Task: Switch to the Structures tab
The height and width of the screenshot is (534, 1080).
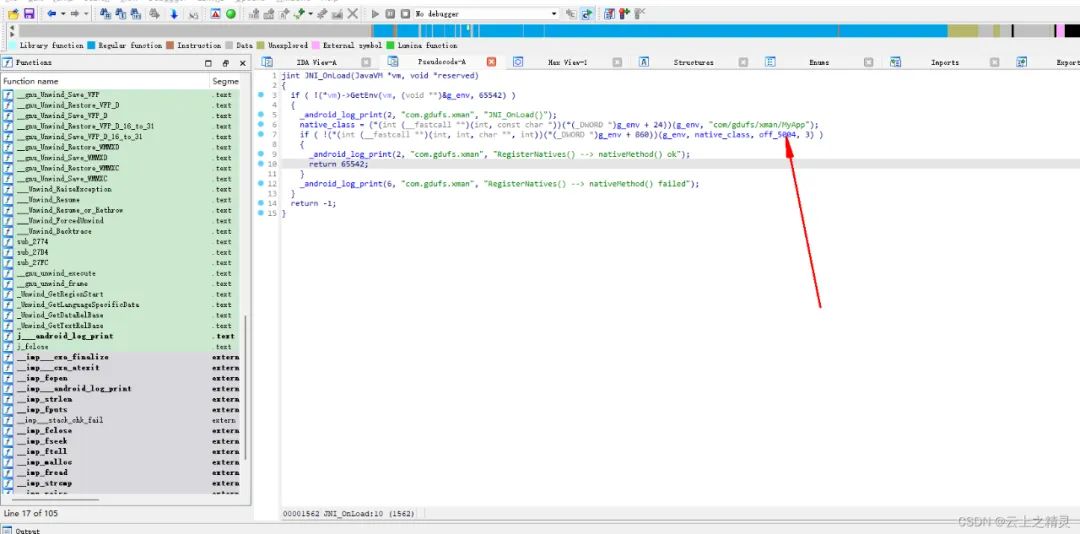Action: click(x=694, y=62)
